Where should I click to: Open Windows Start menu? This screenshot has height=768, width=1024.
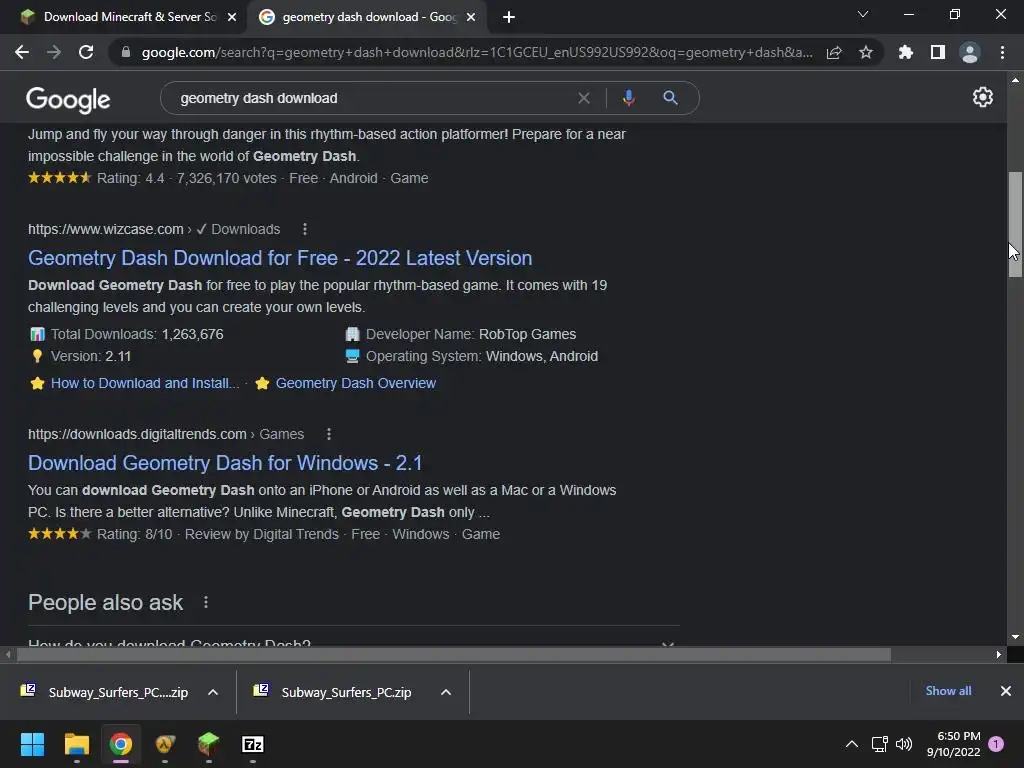tap(32, 744)
